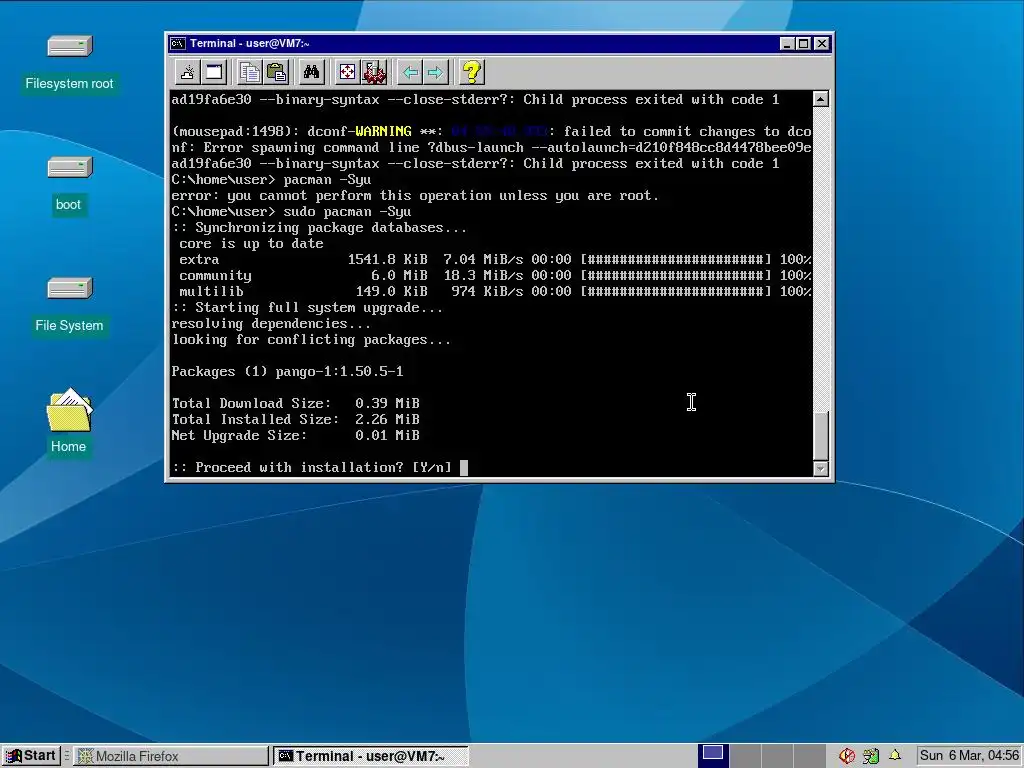Click ':: Synchronizing package databases...' line

(x=319, y=228)
